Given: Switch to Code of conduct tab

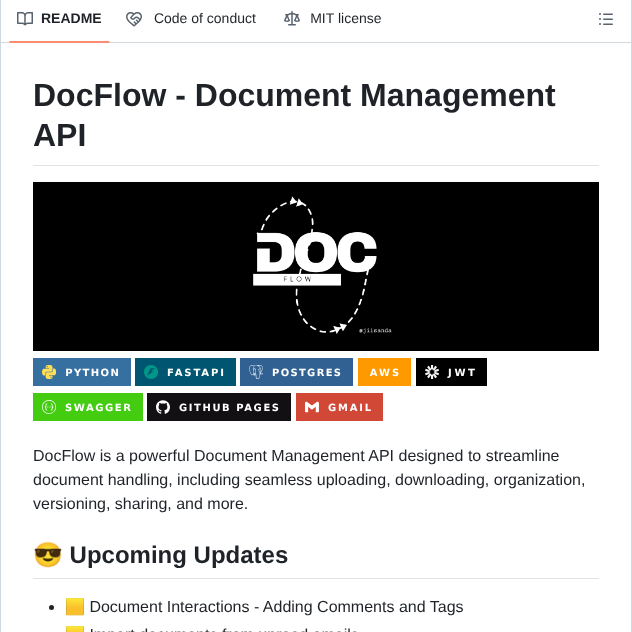Looking at the screenshot, I should click(191, 19).
